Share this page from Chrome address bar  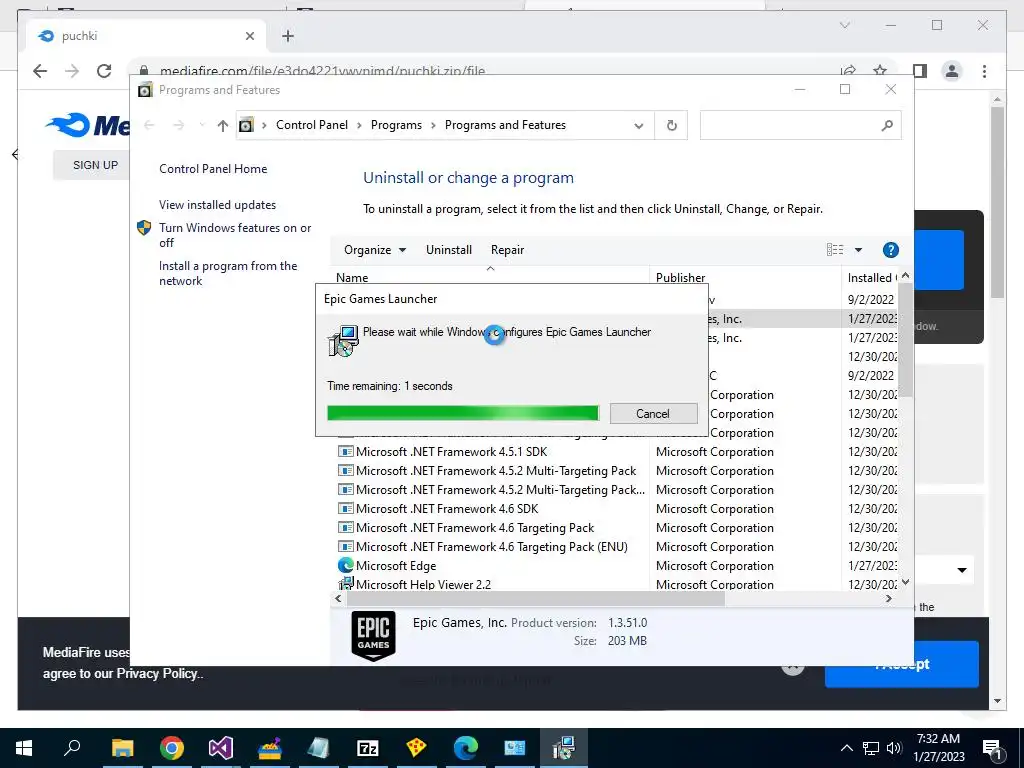click(x=848, y=70)
